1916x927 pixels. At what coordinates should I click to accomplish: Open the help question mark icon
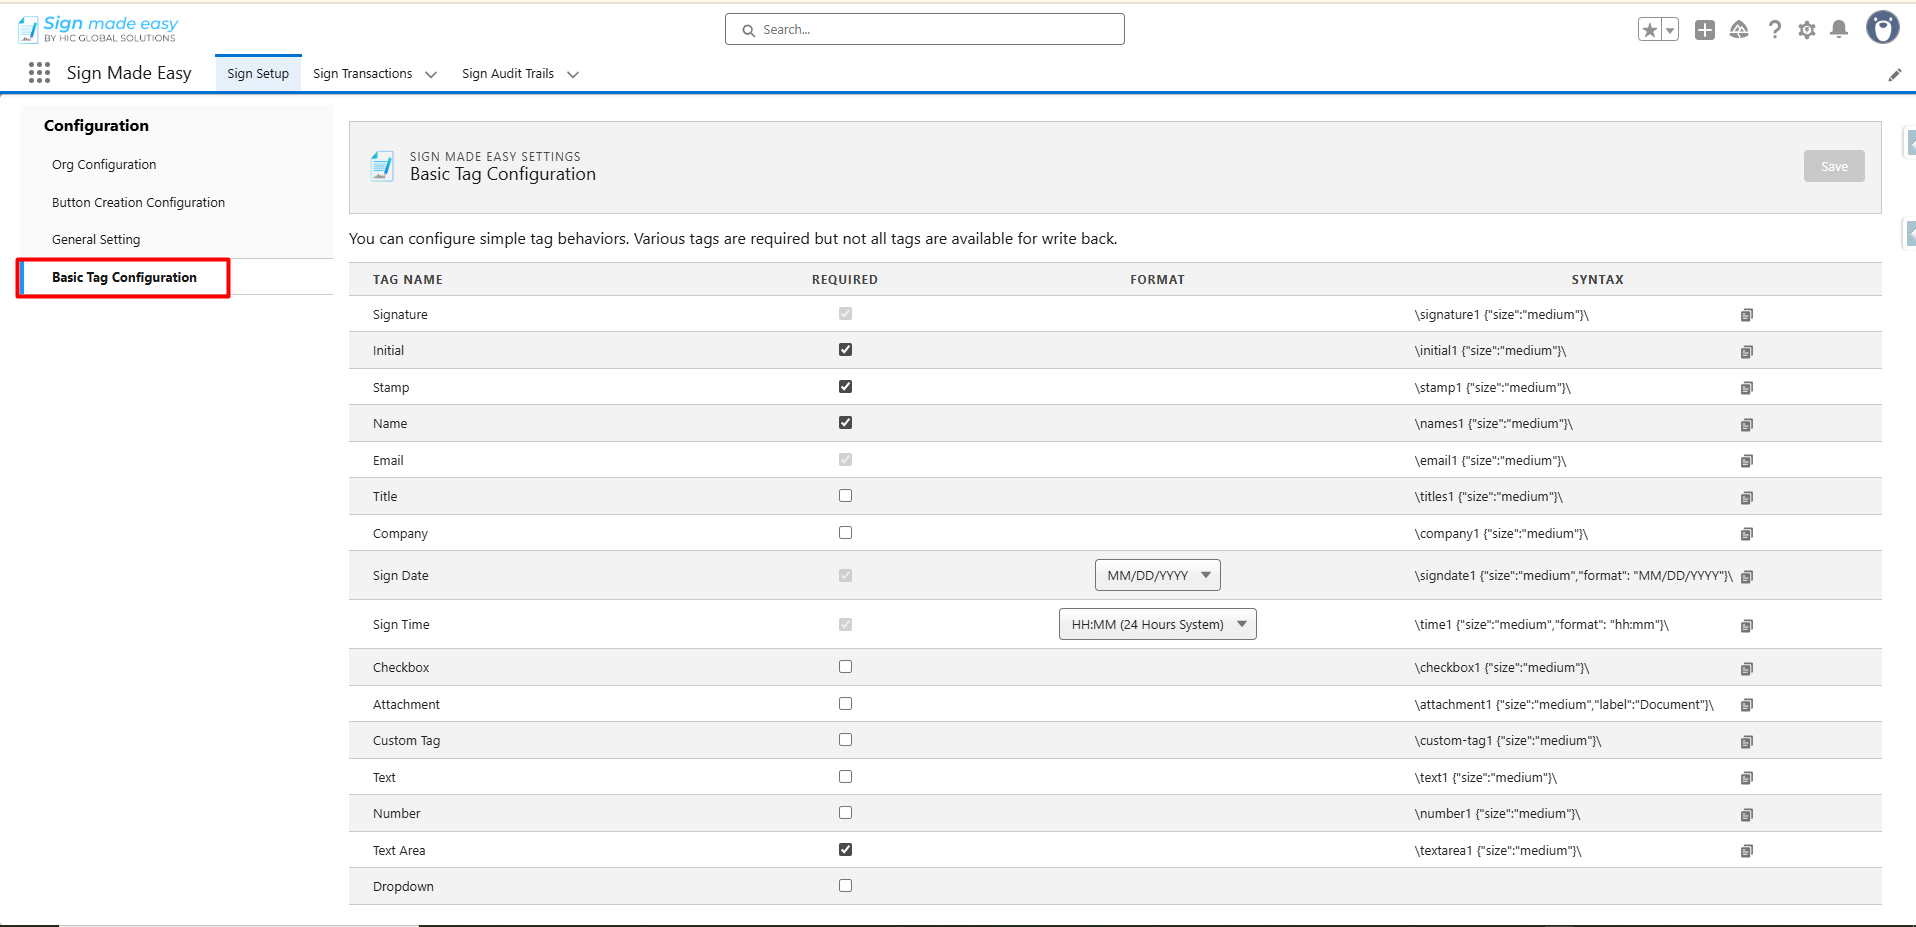click(x=1774, y=30)
